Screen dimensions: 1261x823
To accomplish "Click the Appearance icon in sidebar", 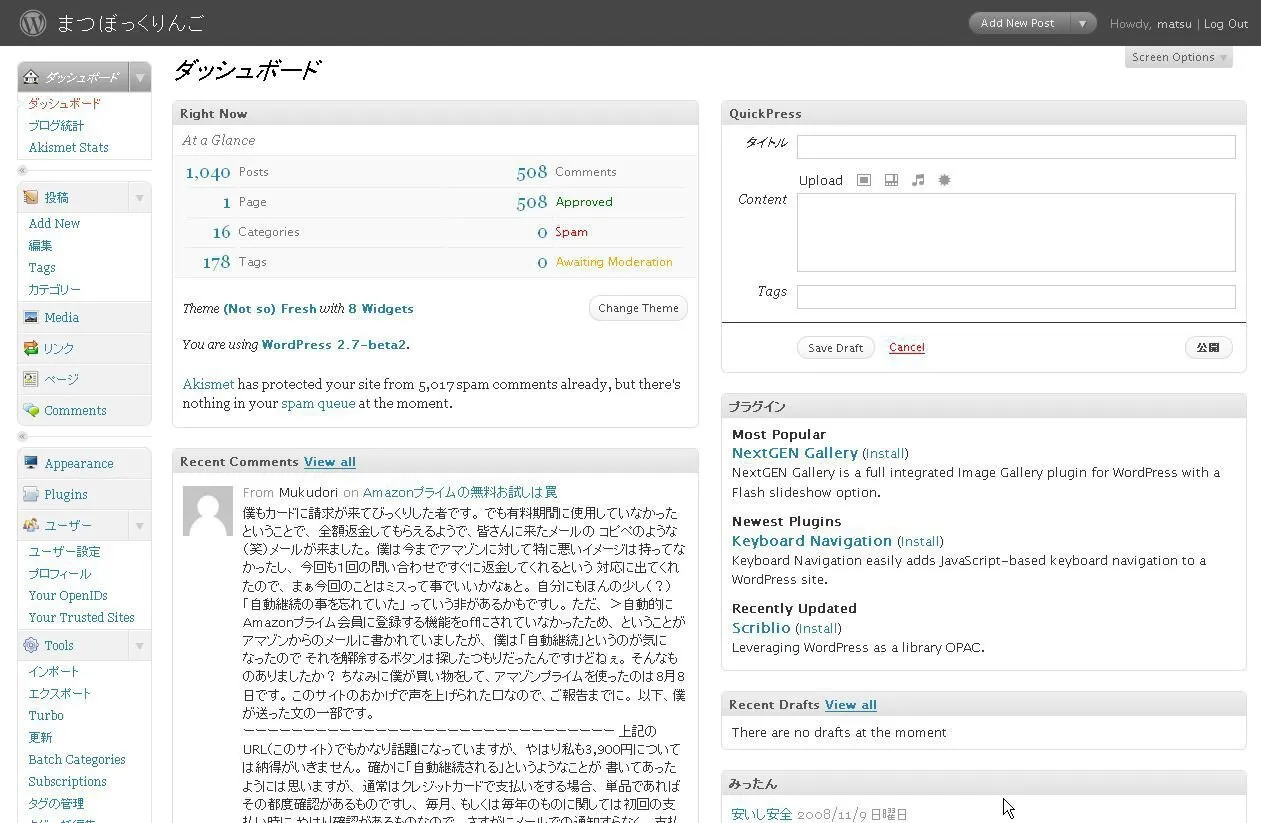I will (x=31, y=463).
